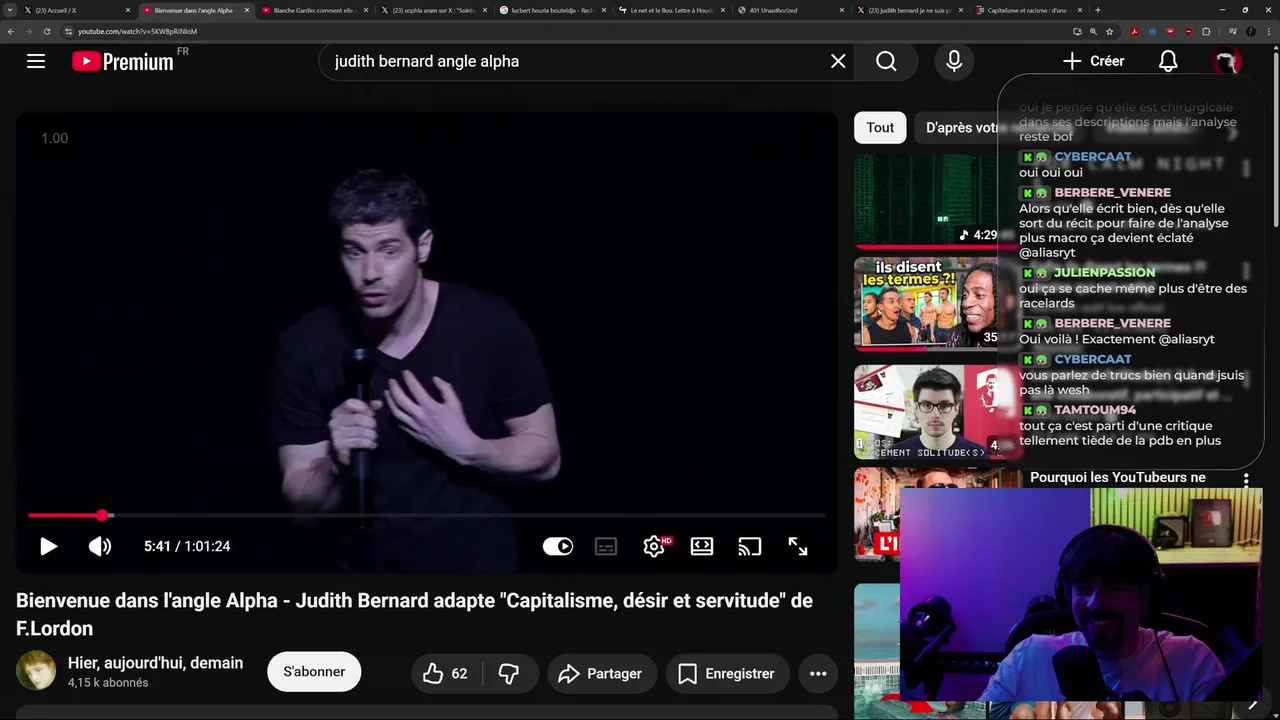Play the video with the play button
This screenshot has width=1280, height=720.
(48, 546)
